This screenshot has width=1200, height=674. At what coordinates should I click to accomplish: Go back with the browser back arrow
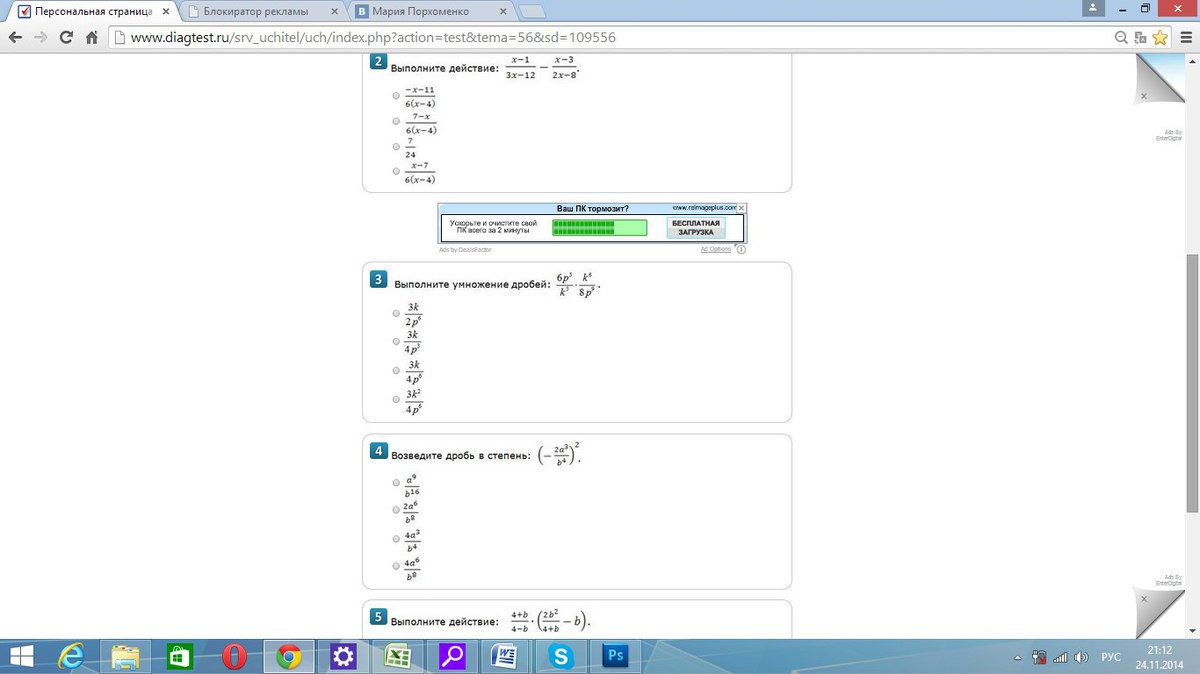(x=14, y=37)
